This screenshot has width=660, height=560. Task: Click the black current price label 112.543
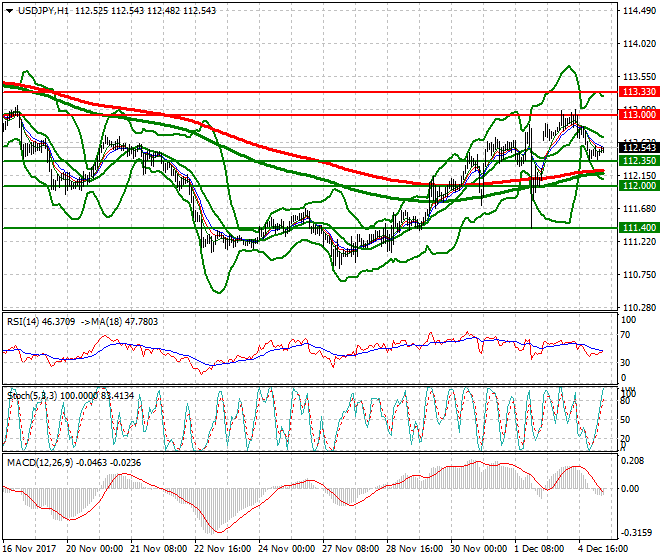click(639, 148)
